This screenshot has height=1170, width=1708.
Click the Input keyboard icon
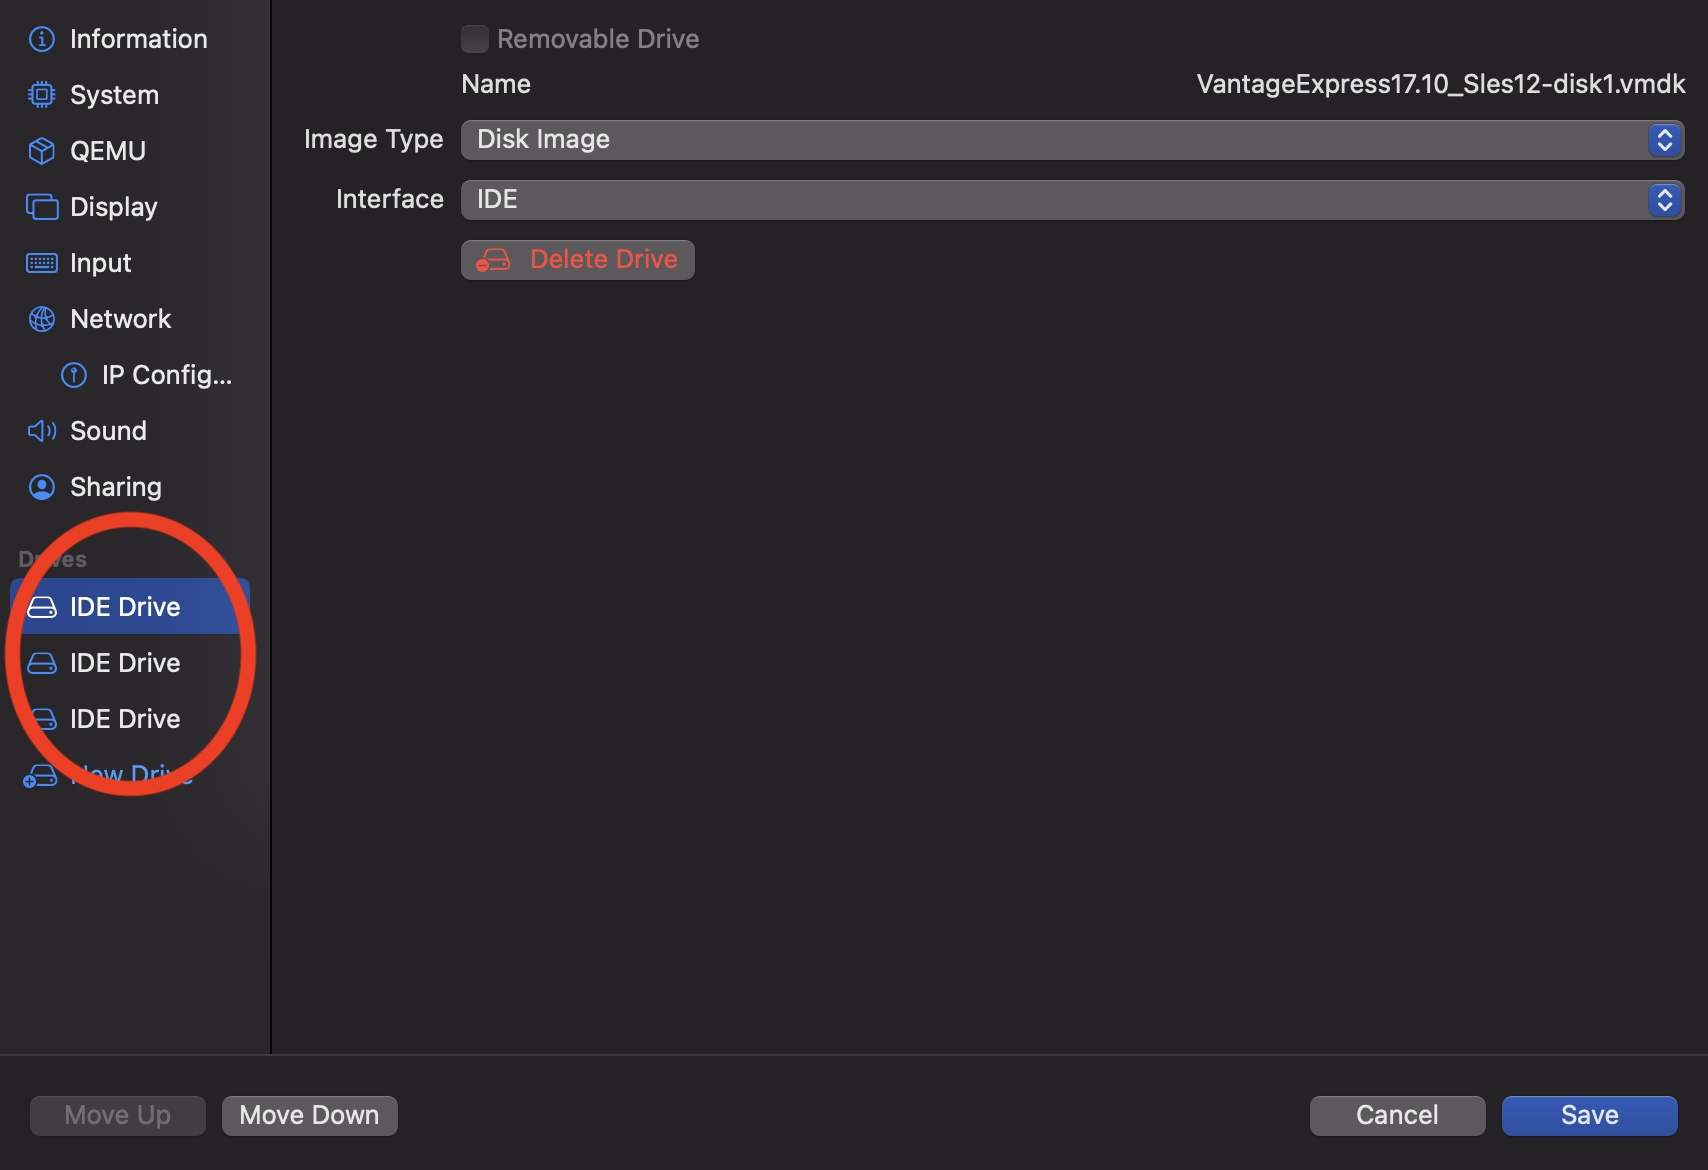(41, 263)
